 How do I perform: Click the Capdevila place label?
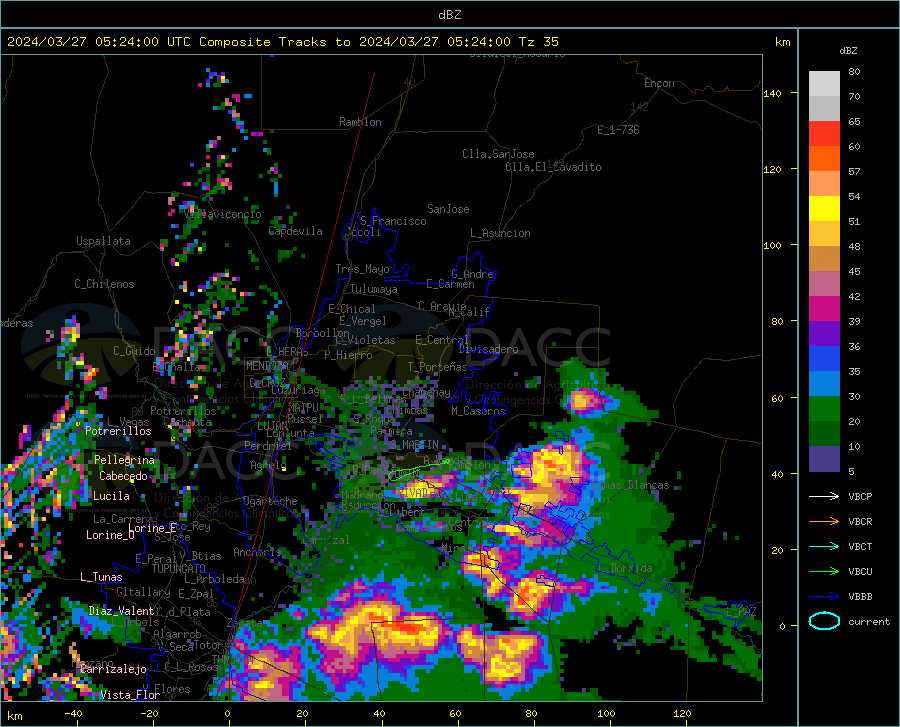pyautogui.click(x=295, y=231)
